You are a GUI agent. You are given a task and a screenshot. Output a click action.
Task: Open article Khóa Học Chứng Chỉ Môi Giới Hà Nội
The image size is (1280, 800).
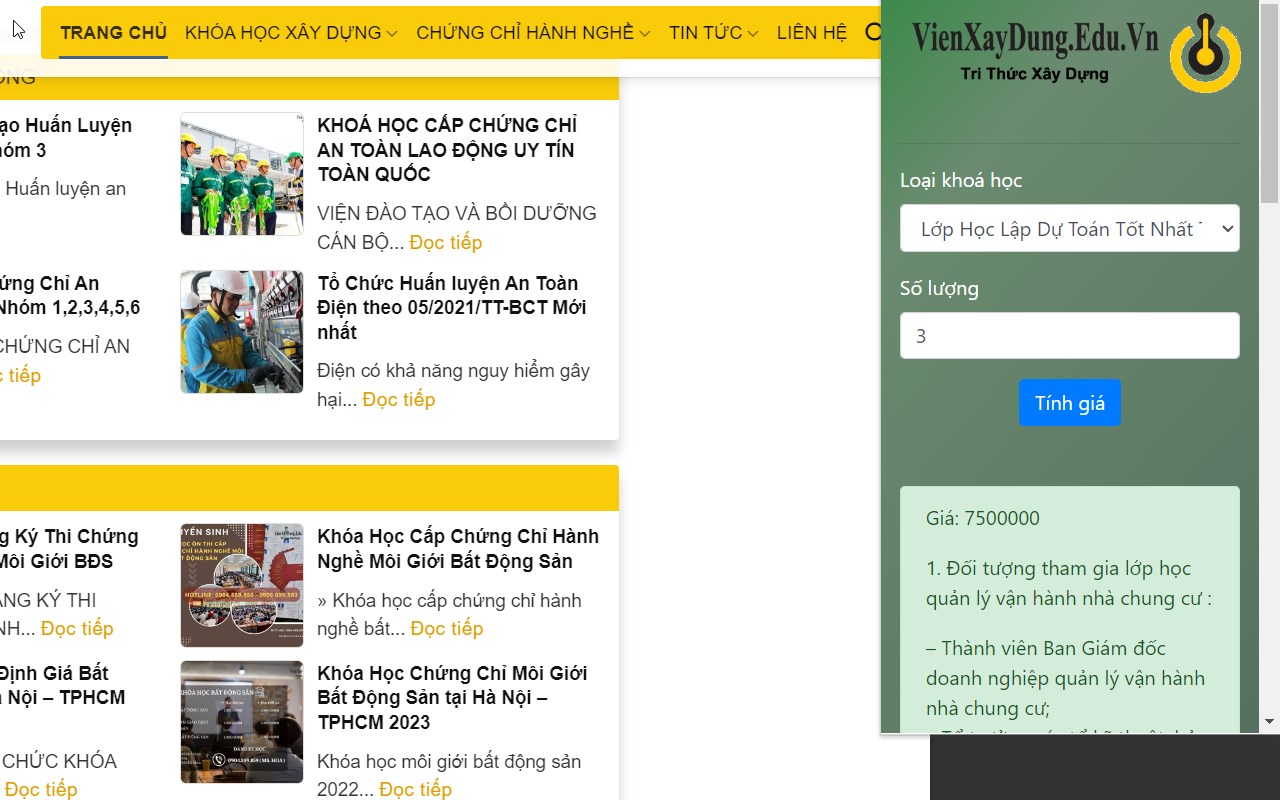click(x=452, y=698)
